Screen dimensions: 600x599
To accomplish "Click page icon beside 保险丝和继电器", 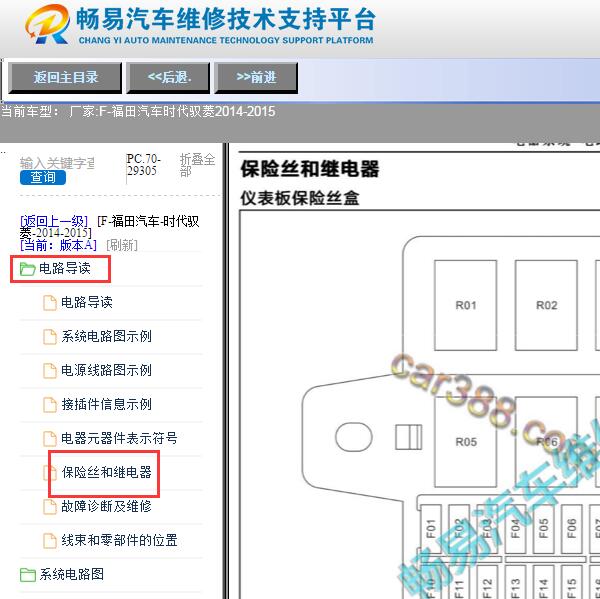I will (50, 473).
